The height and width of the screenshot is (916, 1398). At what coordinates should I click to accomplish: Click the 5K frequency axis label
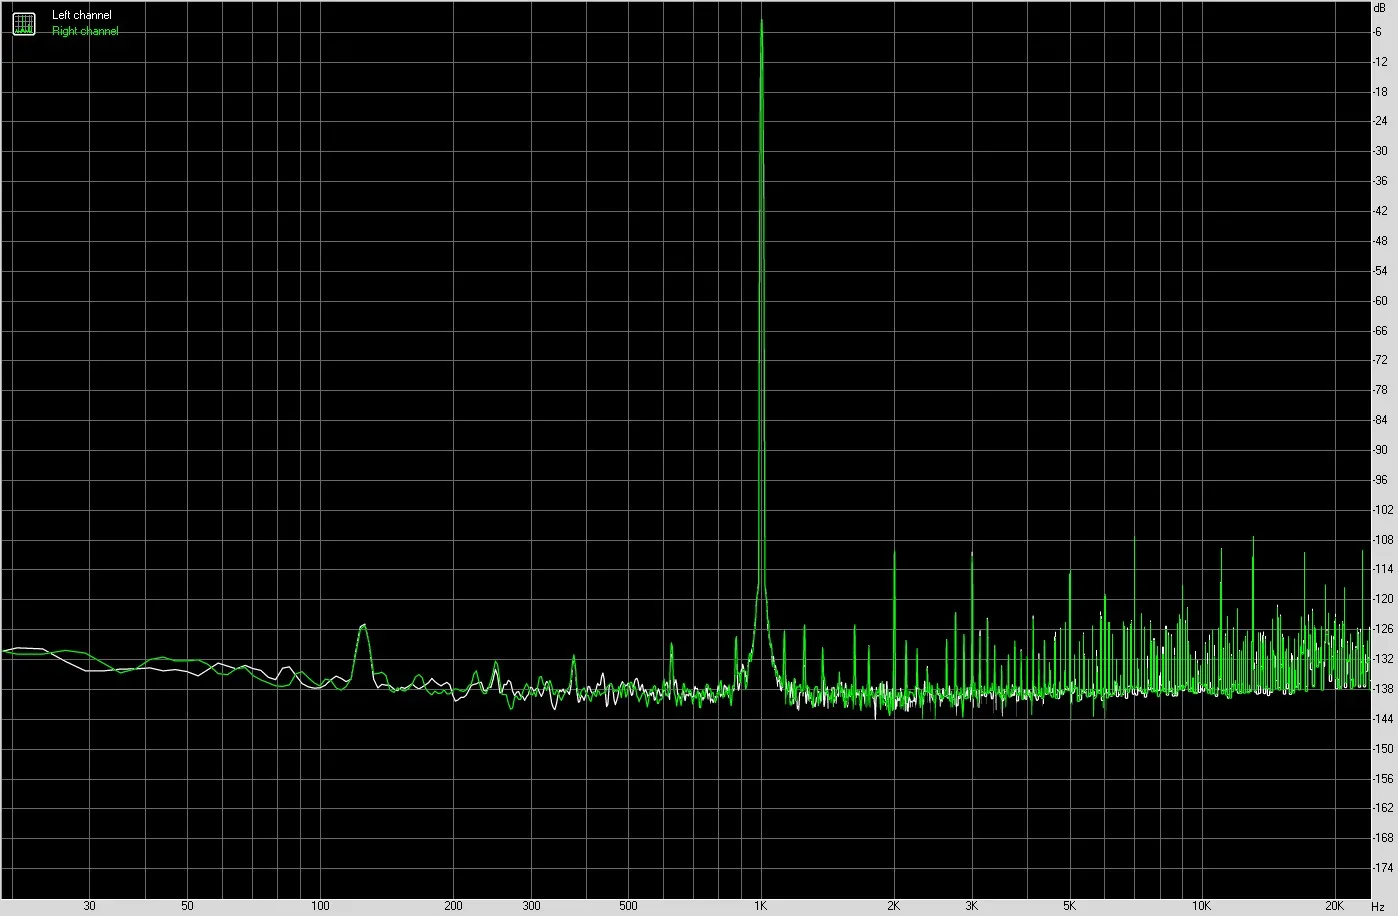1069,906
